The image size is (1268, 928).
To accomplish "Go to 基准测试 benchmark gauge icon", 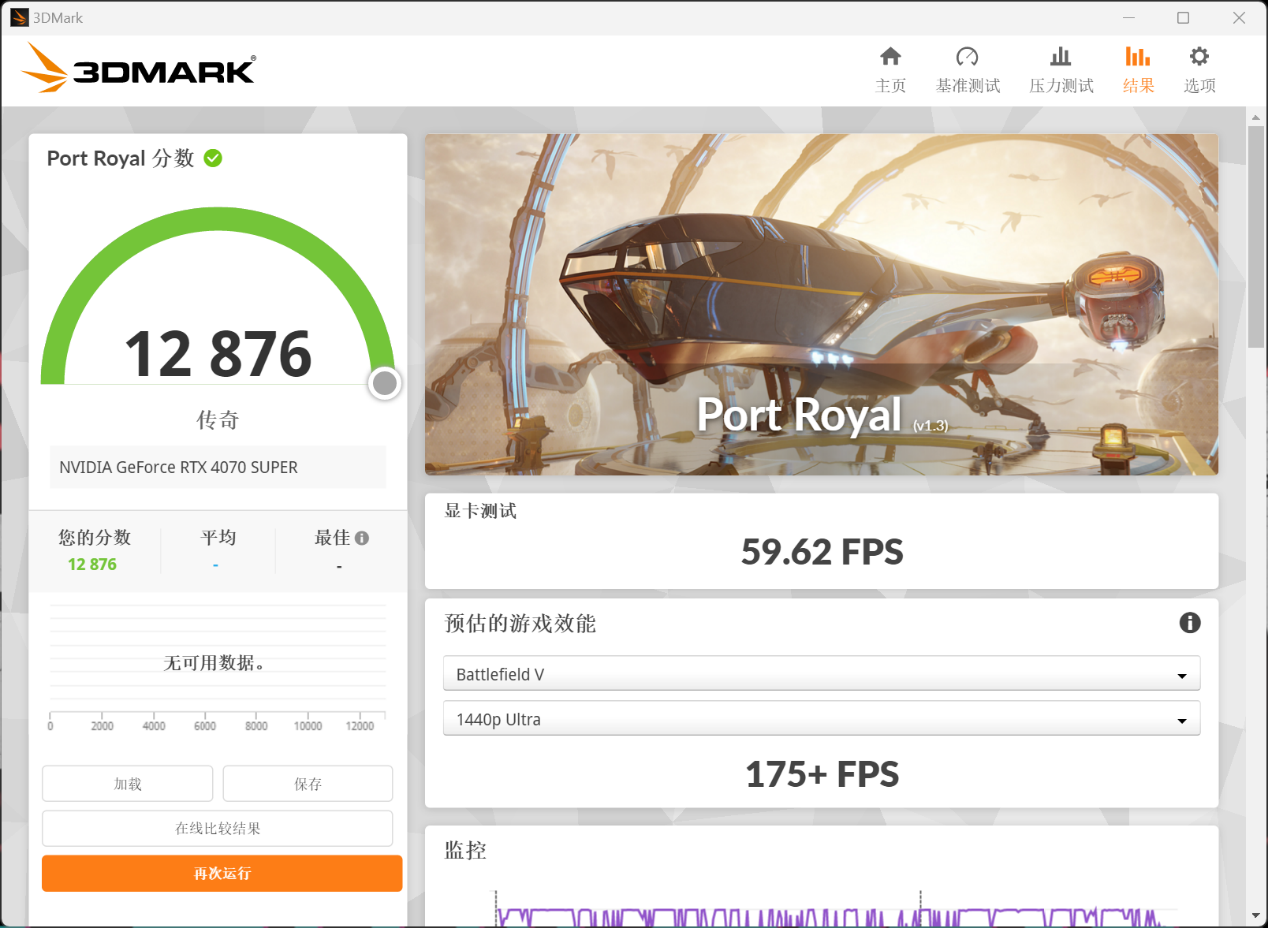I will coord(967,57).
